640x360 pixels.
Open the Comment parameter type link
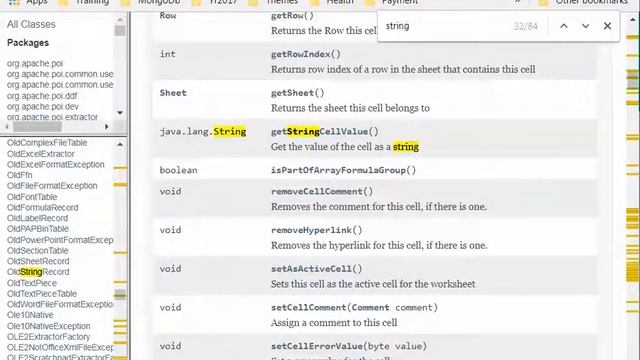pos(371,307)
